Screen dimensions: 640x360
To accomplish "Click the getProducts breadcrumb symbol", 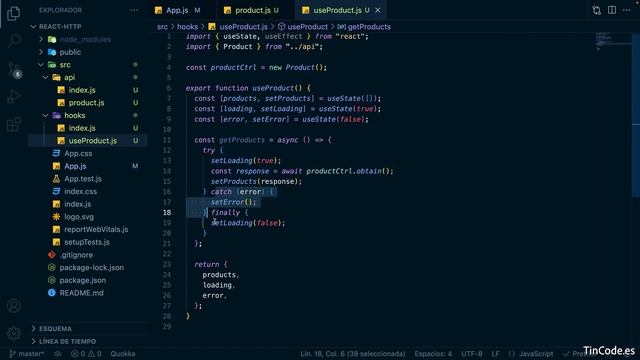I will pyautogui.click(x=369, y=27).
